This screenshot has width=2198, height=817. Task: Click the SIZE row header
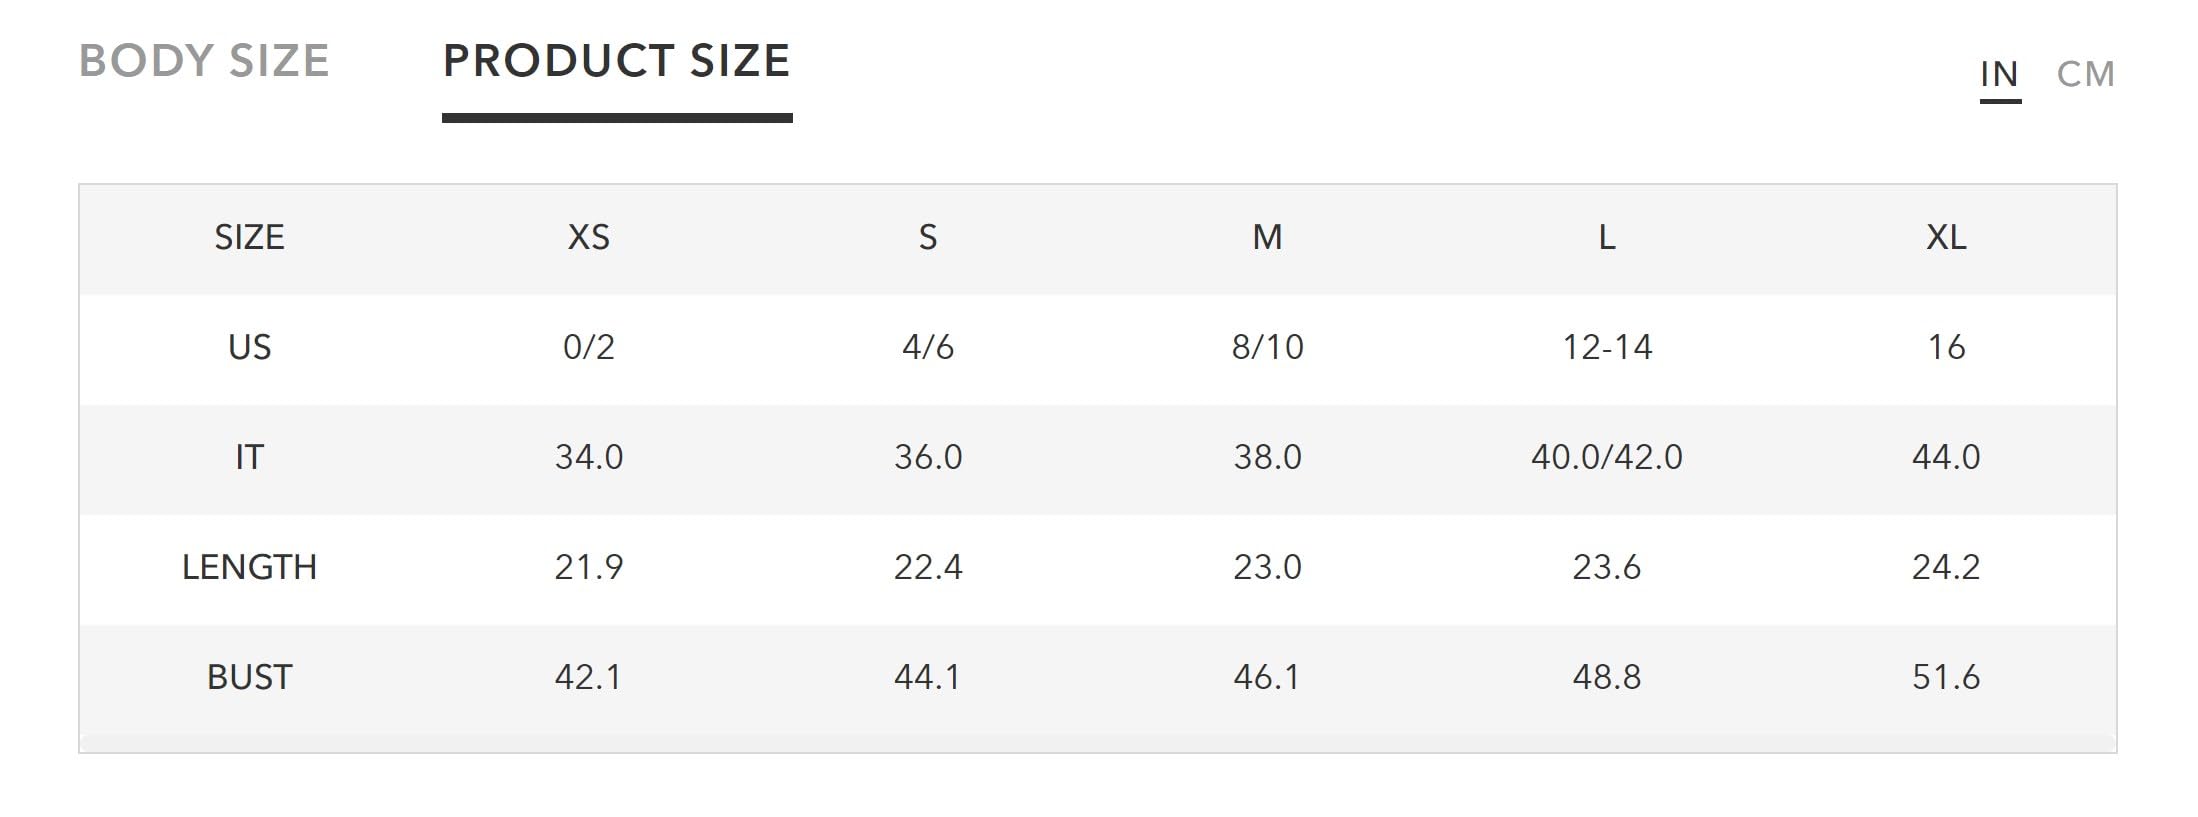(249, 238)
